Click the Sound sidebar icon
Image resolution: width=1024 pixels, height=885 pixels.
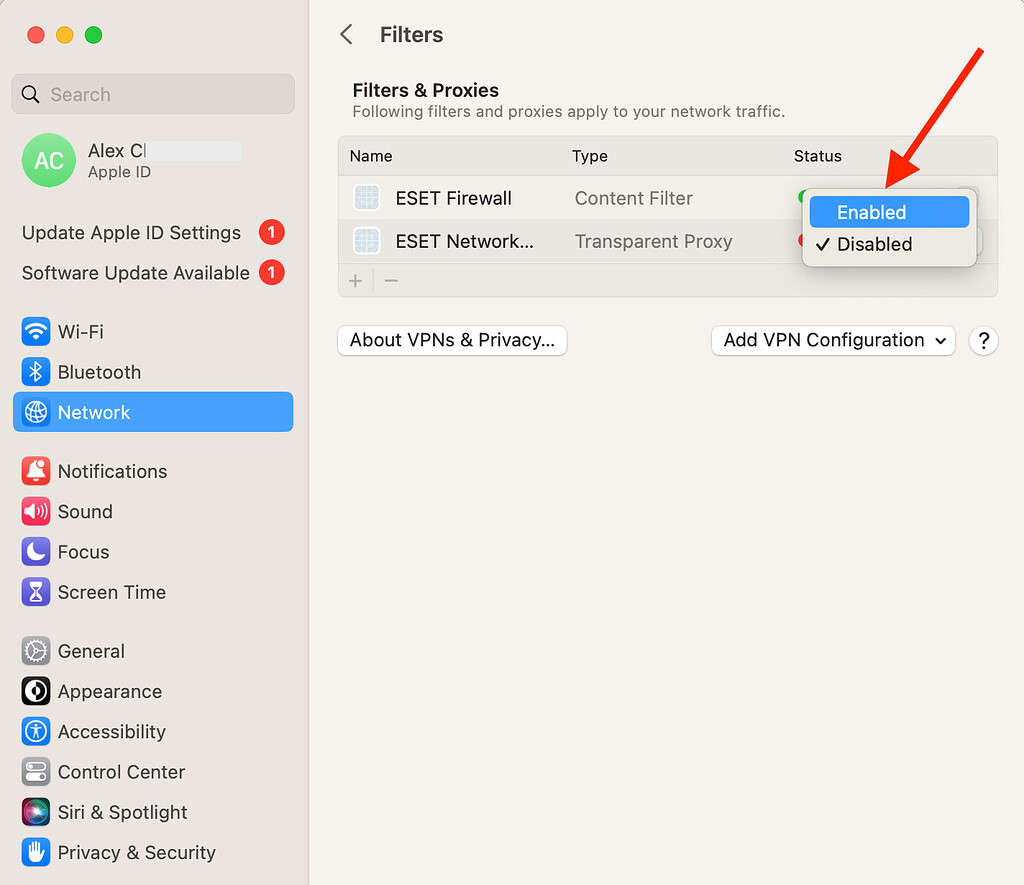click(35, 511)
